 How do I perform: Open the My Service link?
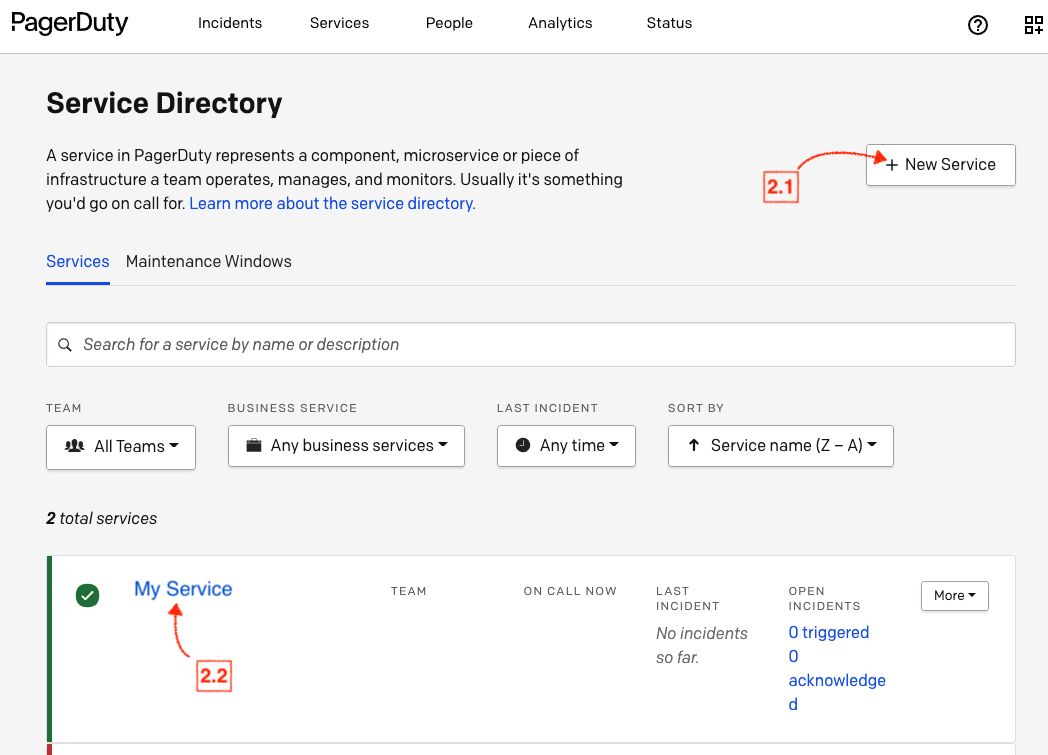(x=183, y=589)
